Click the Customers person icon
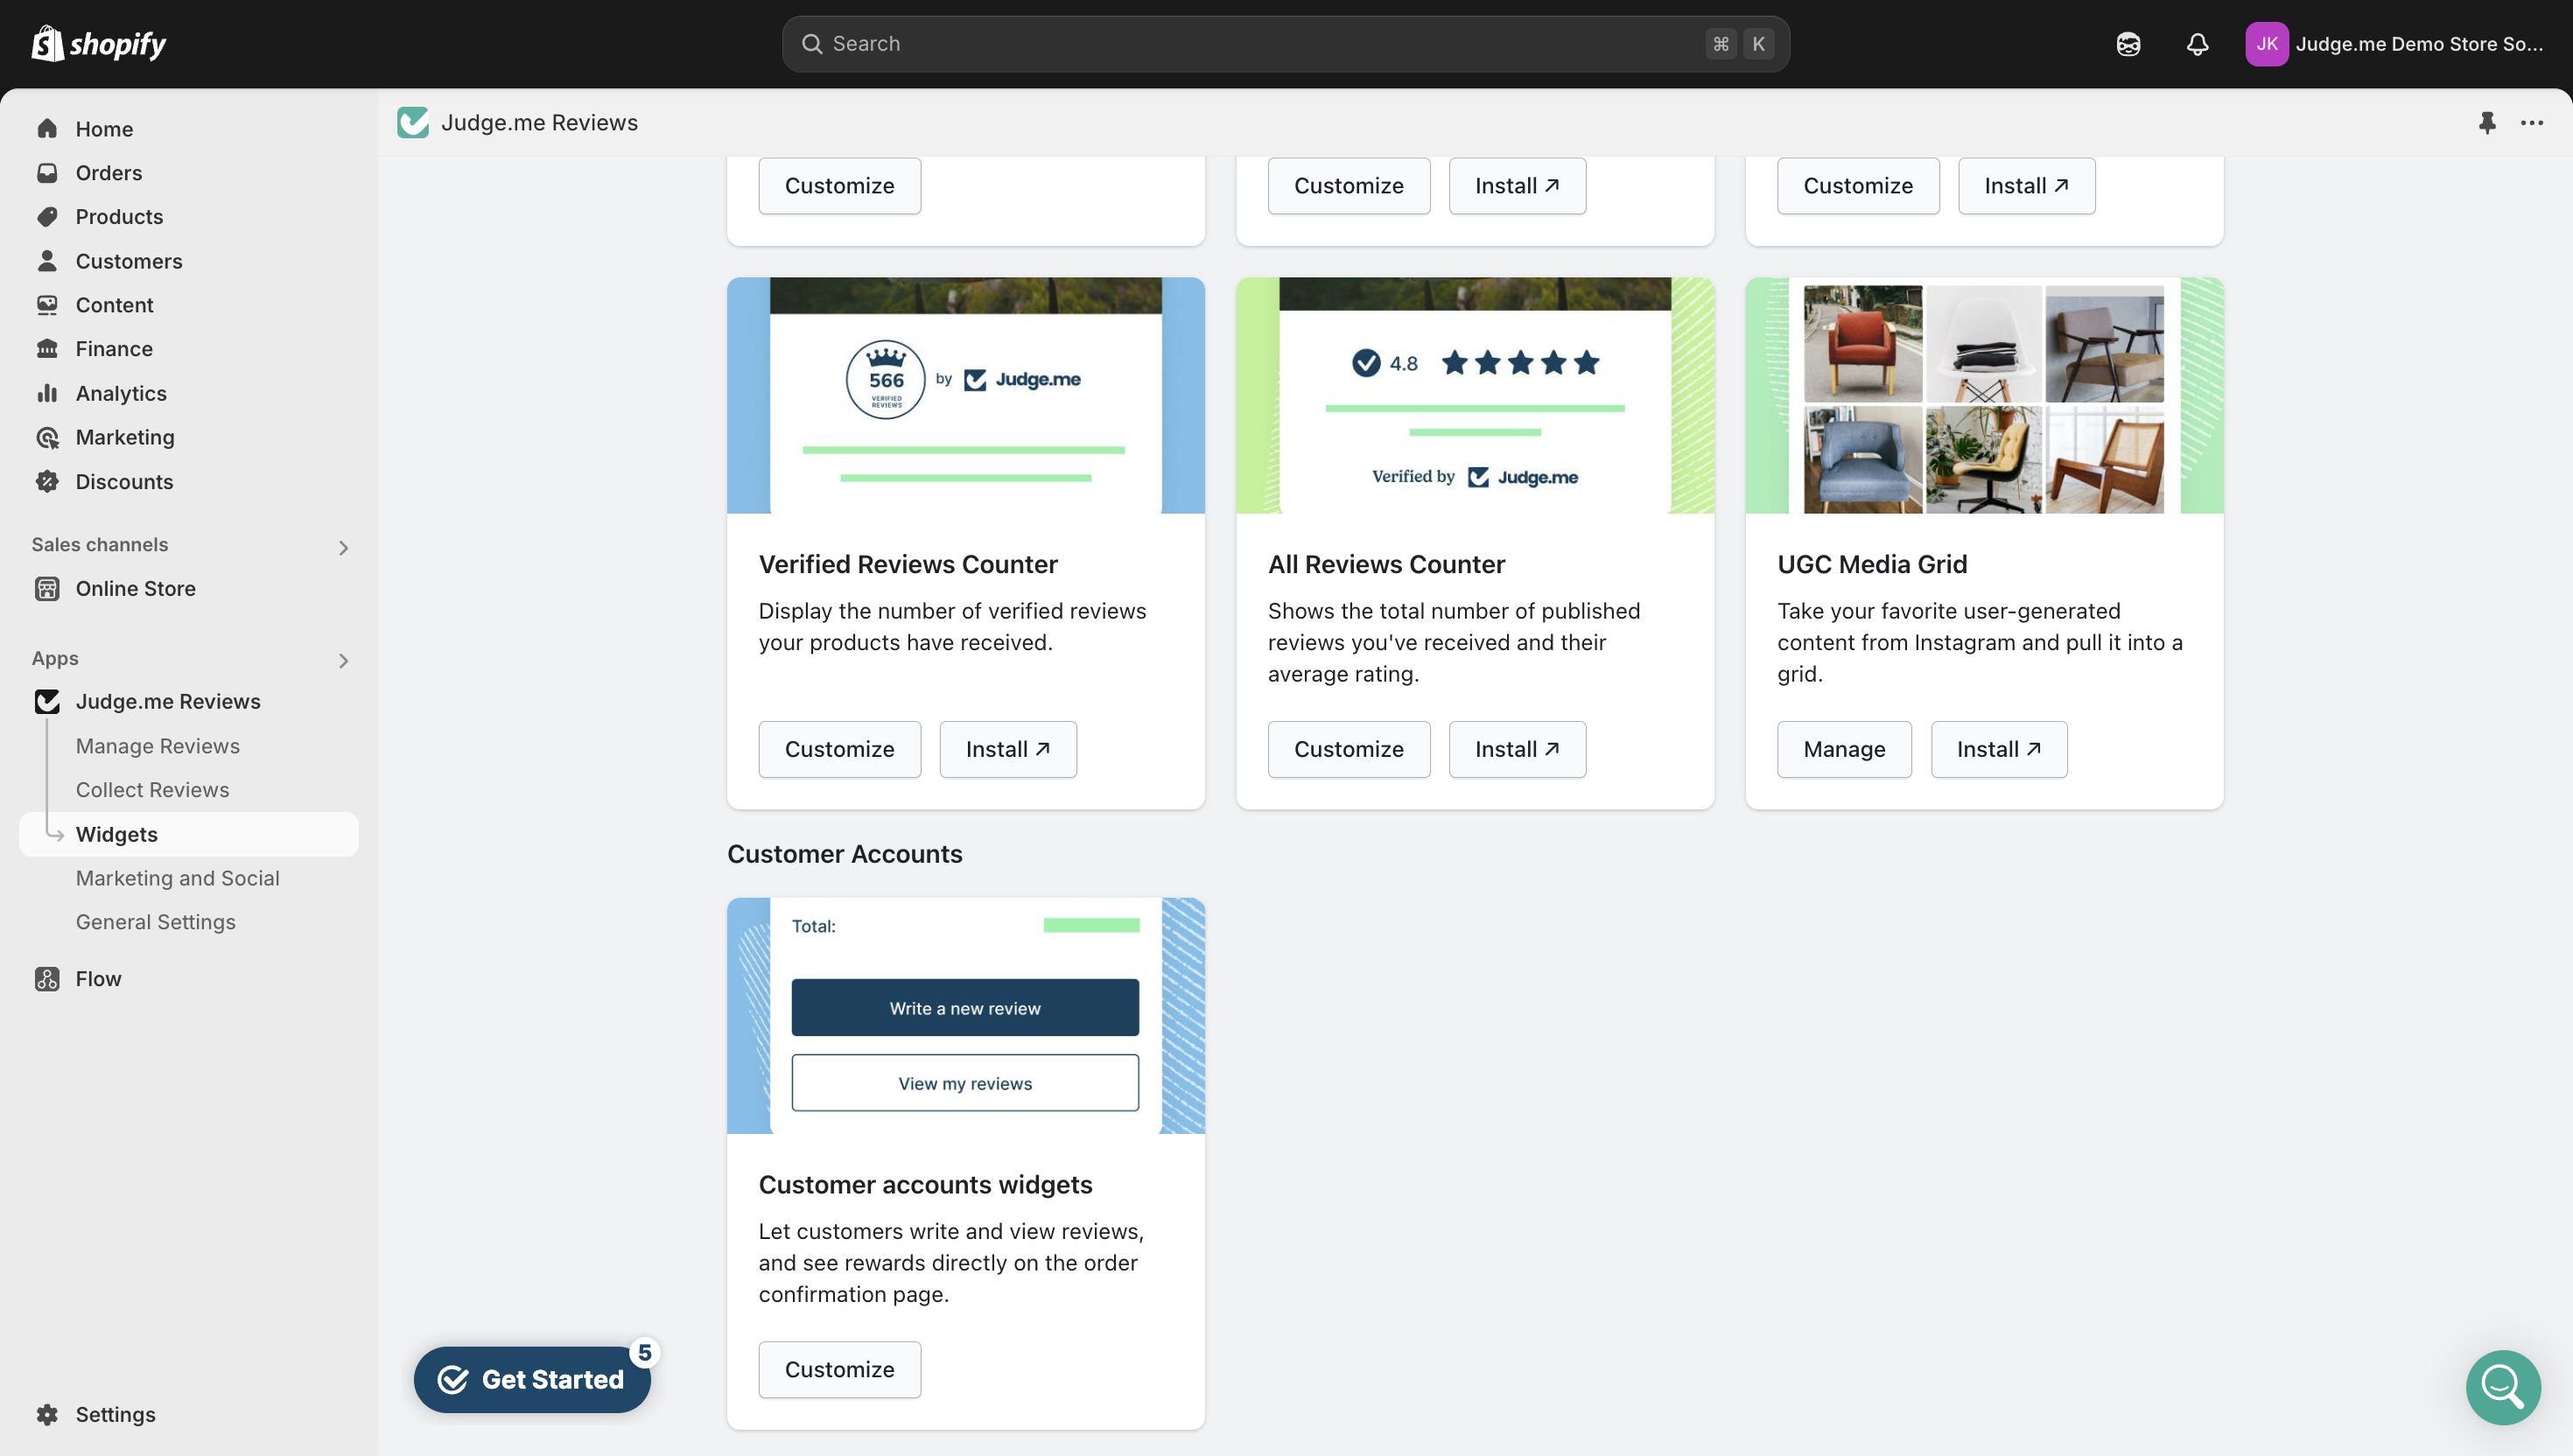 click(47, 261)
